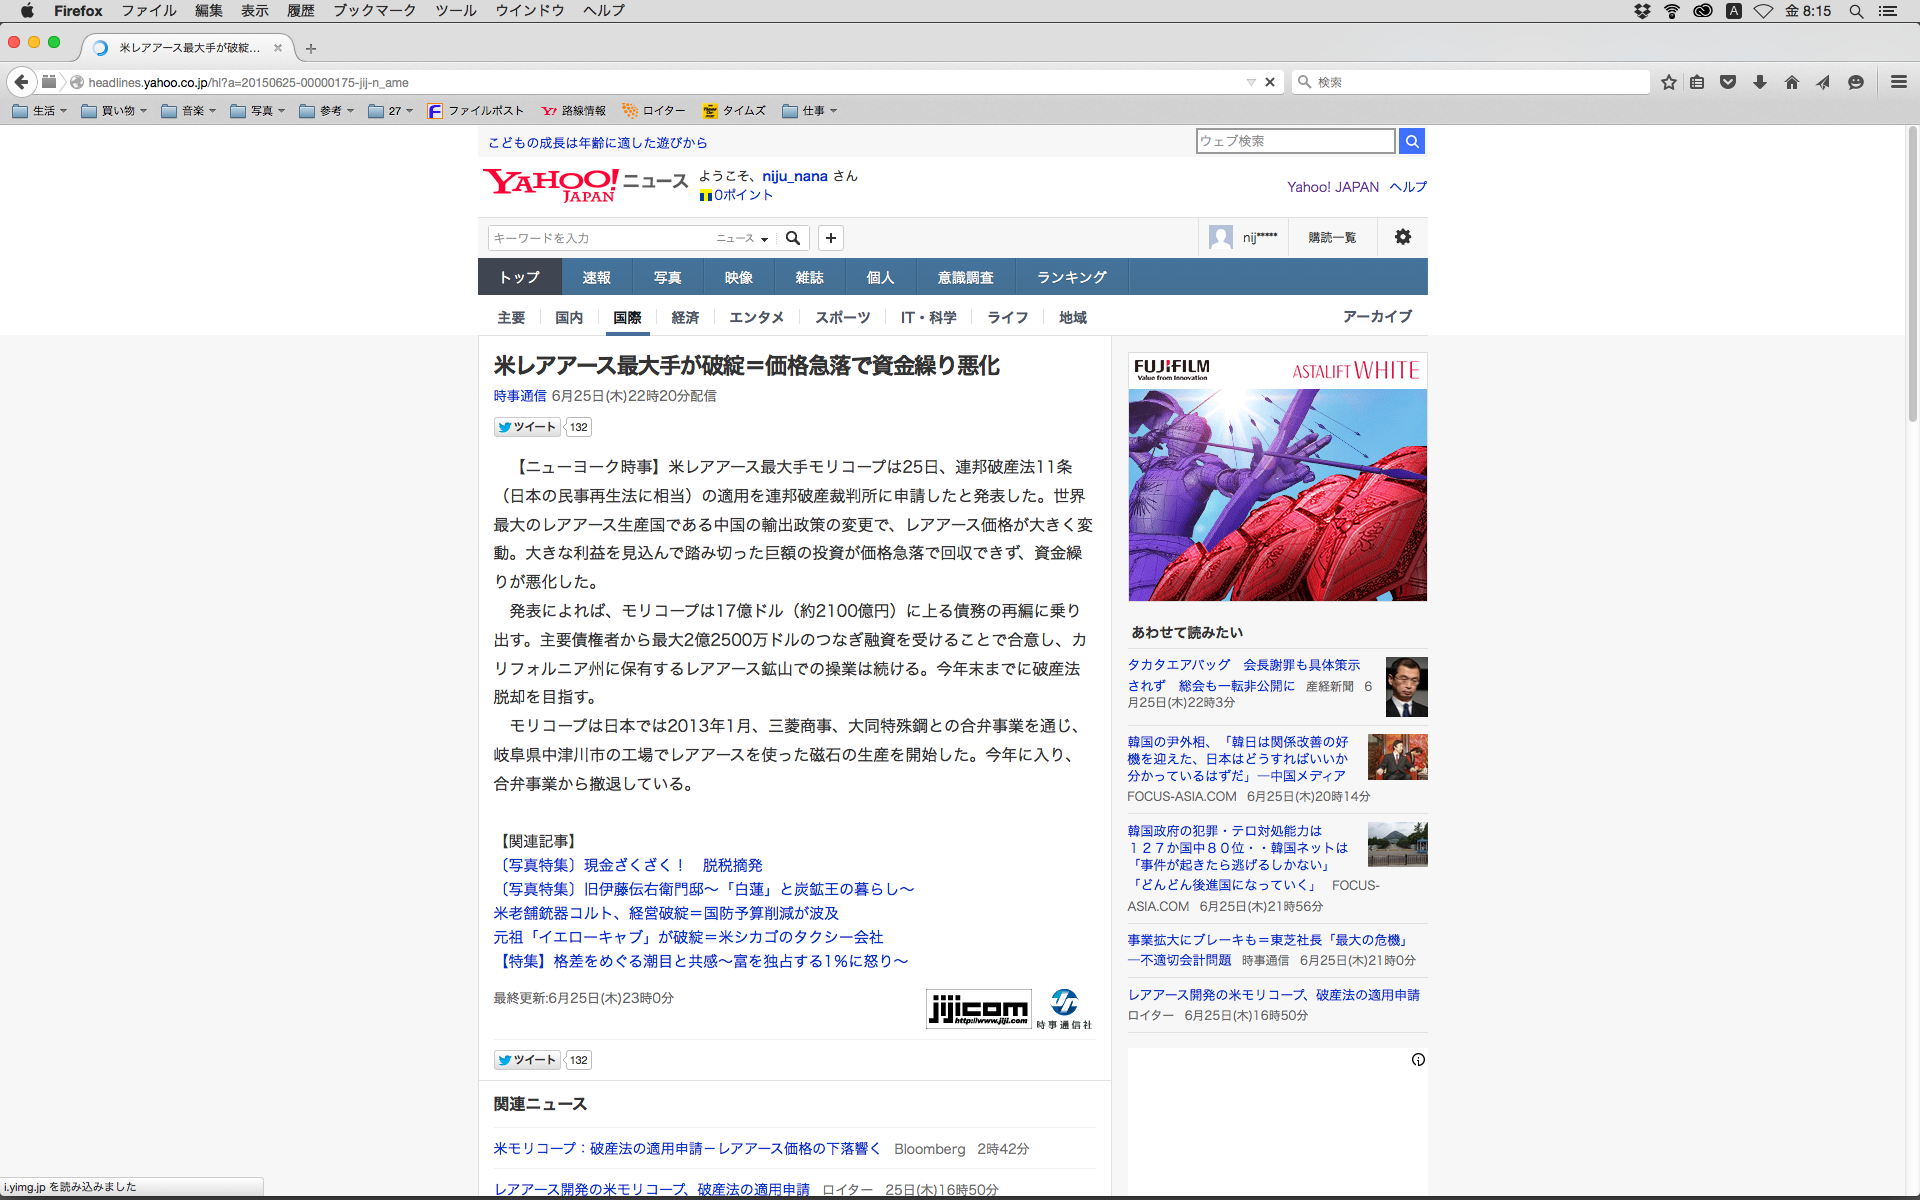Switch to the ランキング tab
This screenshot has width=1920, height=1200.
tap(1071, 277)
